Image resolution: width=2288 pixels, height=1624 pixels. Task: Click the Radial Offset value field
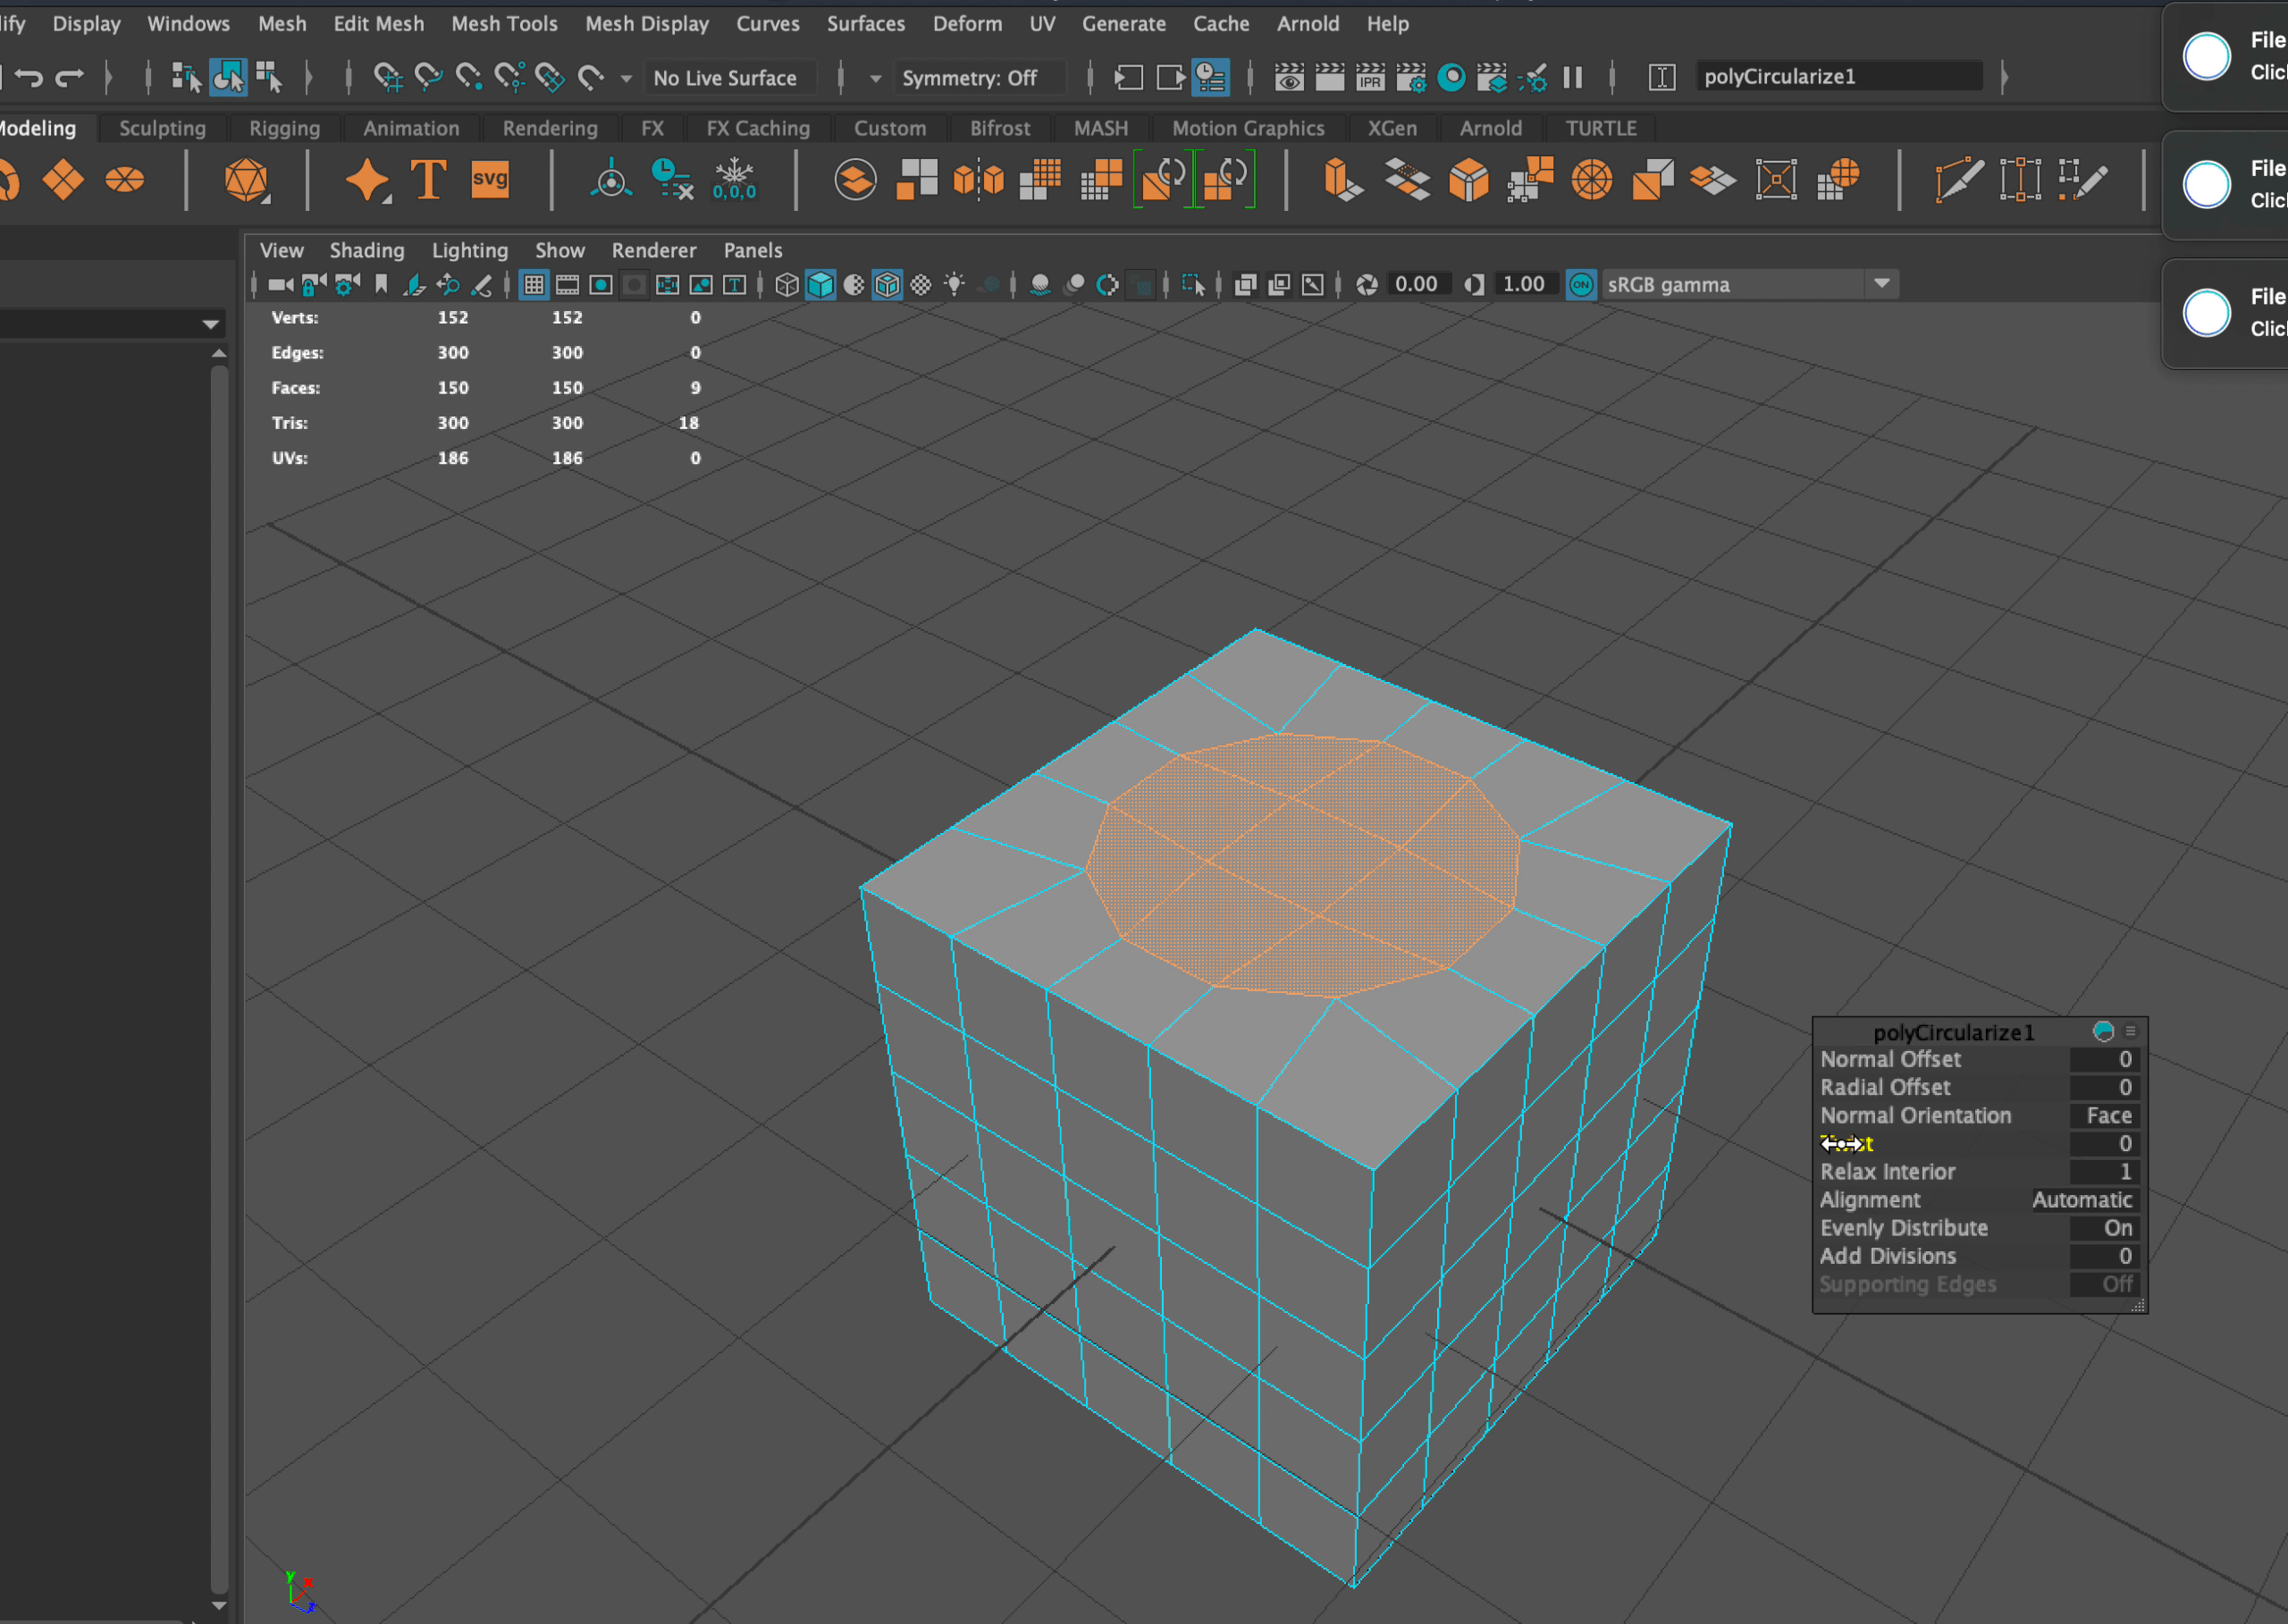click(x=2104, y=1087)
